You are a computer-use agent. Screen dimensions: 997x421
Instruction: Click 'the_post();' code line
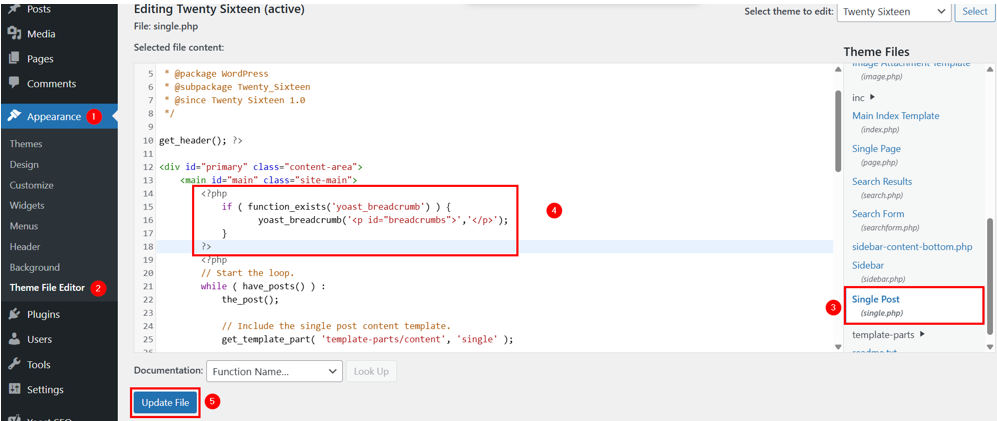[x=250, y=299]
